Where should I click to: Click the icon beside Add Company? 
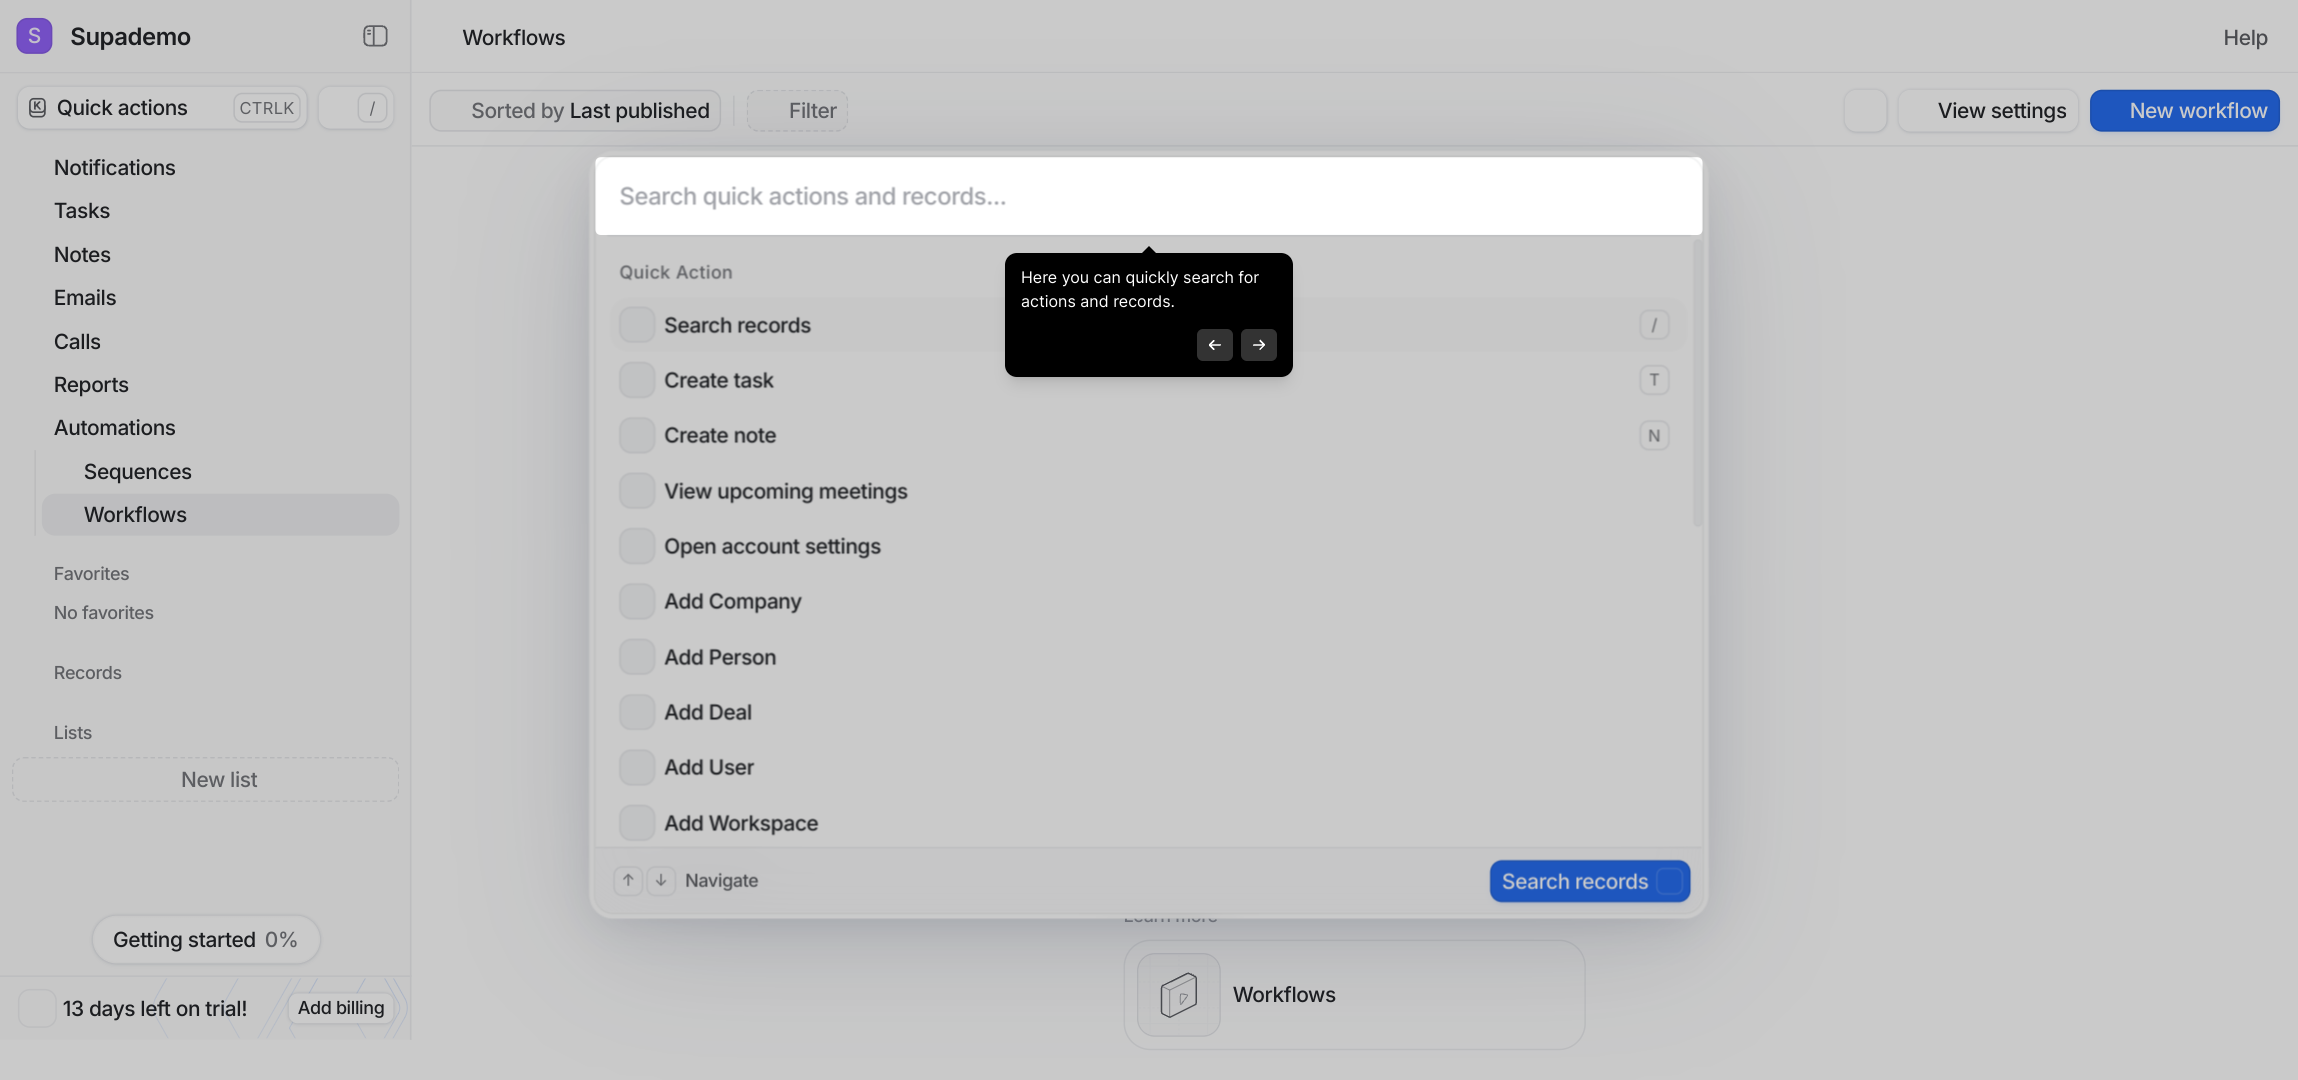(x=636, y=601)
